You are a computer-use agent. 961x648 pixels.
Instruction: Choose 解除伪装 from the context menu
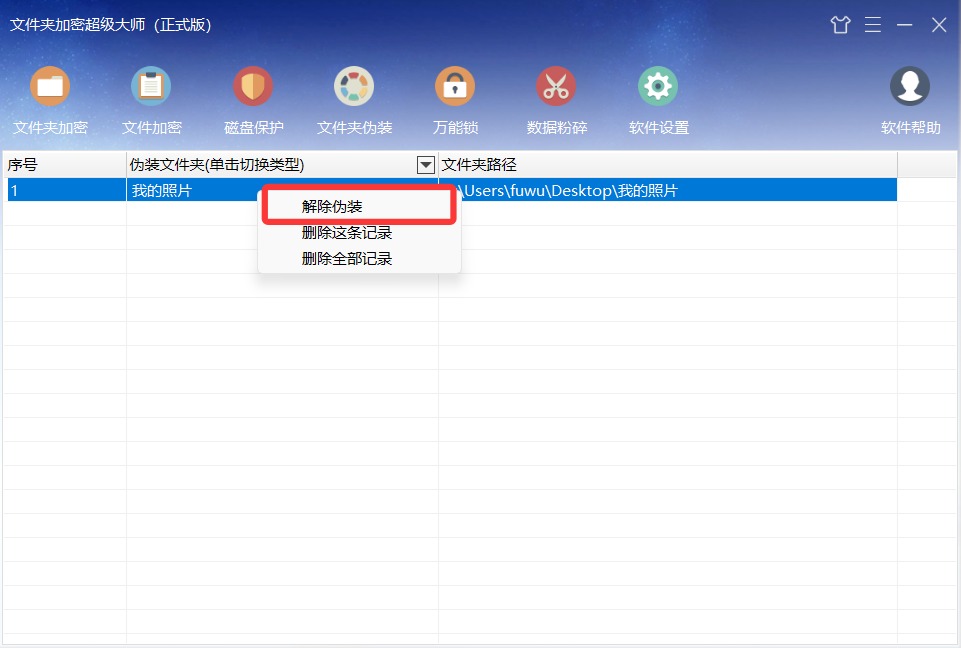click(359, 207)
